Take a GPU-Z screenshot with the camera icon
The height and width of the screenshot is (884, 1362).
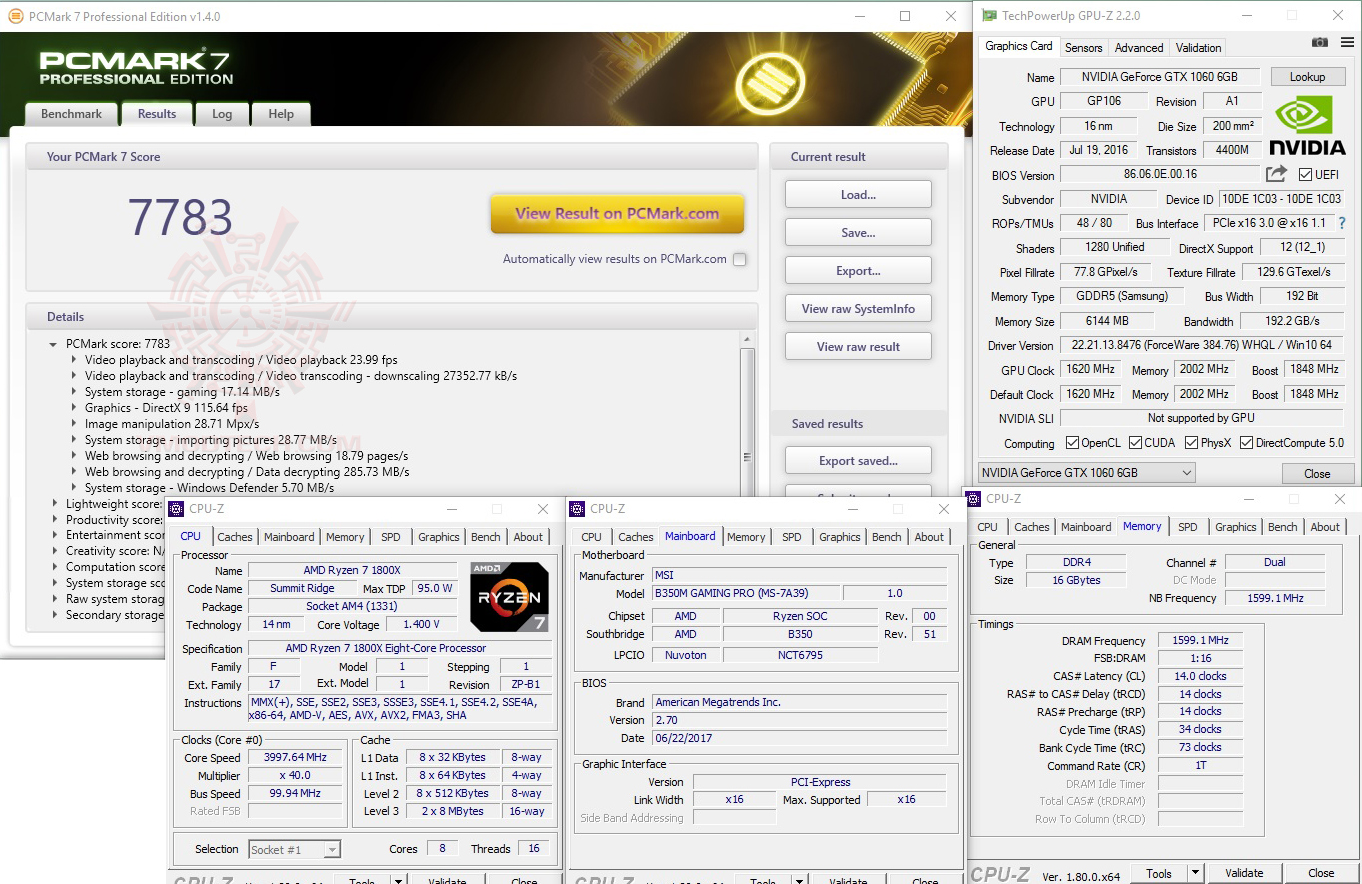pyautogui.click(x=1320, y=42)
